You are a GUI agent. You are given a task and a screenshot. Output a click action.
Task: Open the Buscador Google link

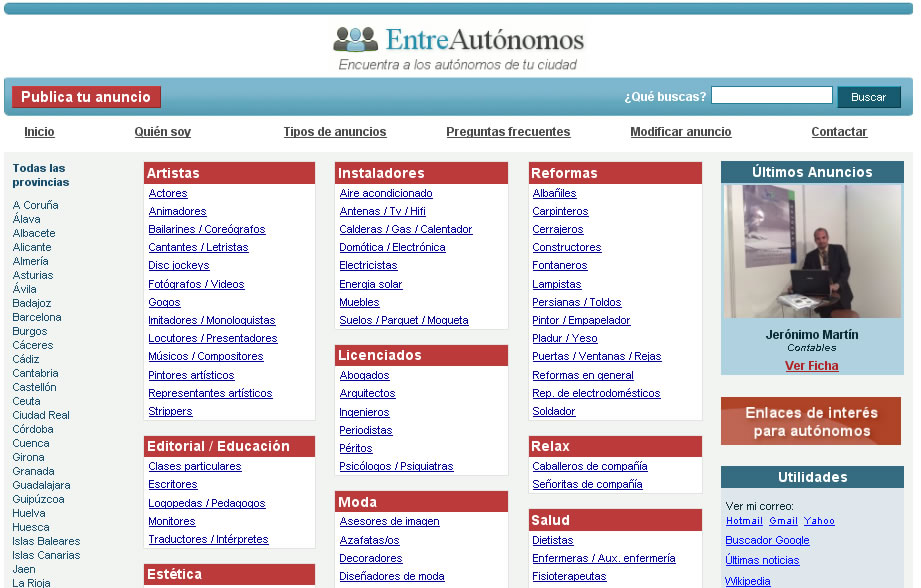pos(767,540)
